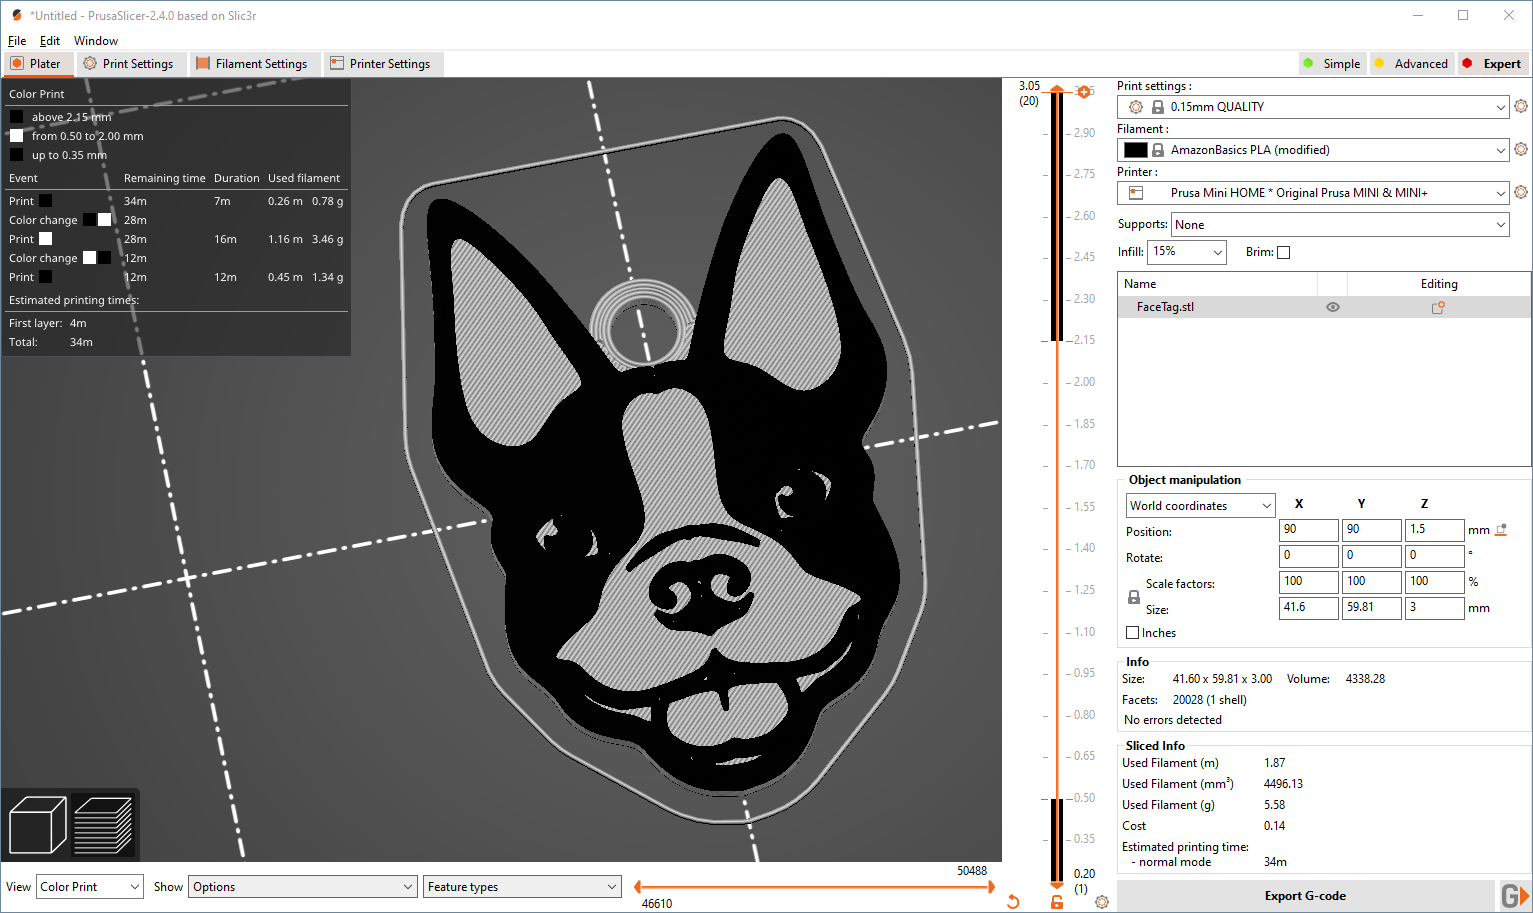This screenshot has width=1533, height=913.
Task: Open filament settings gear next to AmazonBasics PLA
Action: coord(1521,149)
